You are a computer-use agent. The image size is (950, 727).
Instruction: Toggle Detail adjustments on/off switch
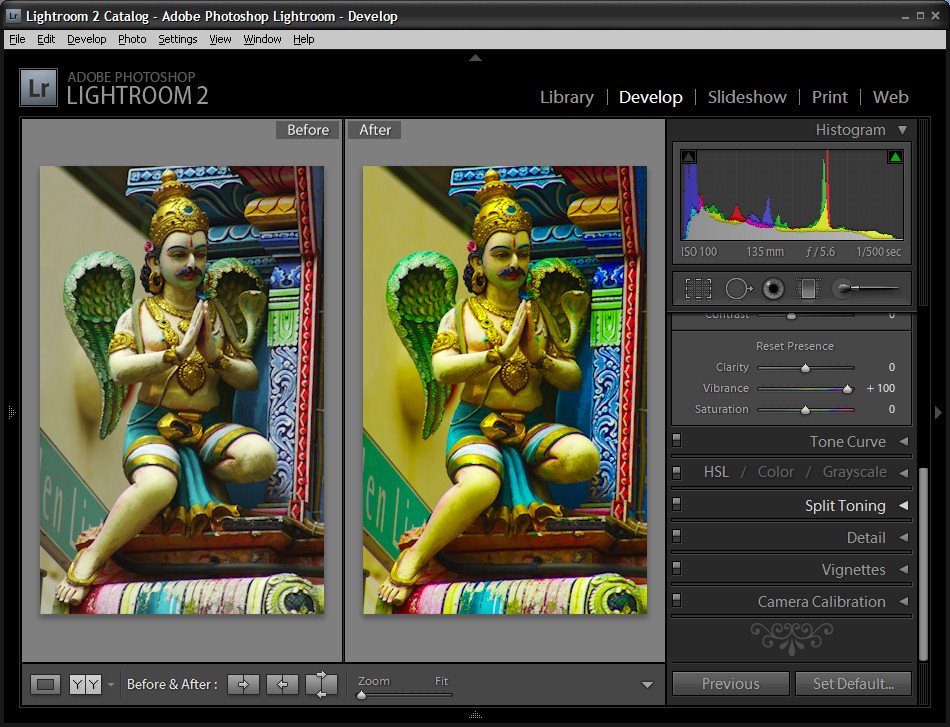pos(677,536)
